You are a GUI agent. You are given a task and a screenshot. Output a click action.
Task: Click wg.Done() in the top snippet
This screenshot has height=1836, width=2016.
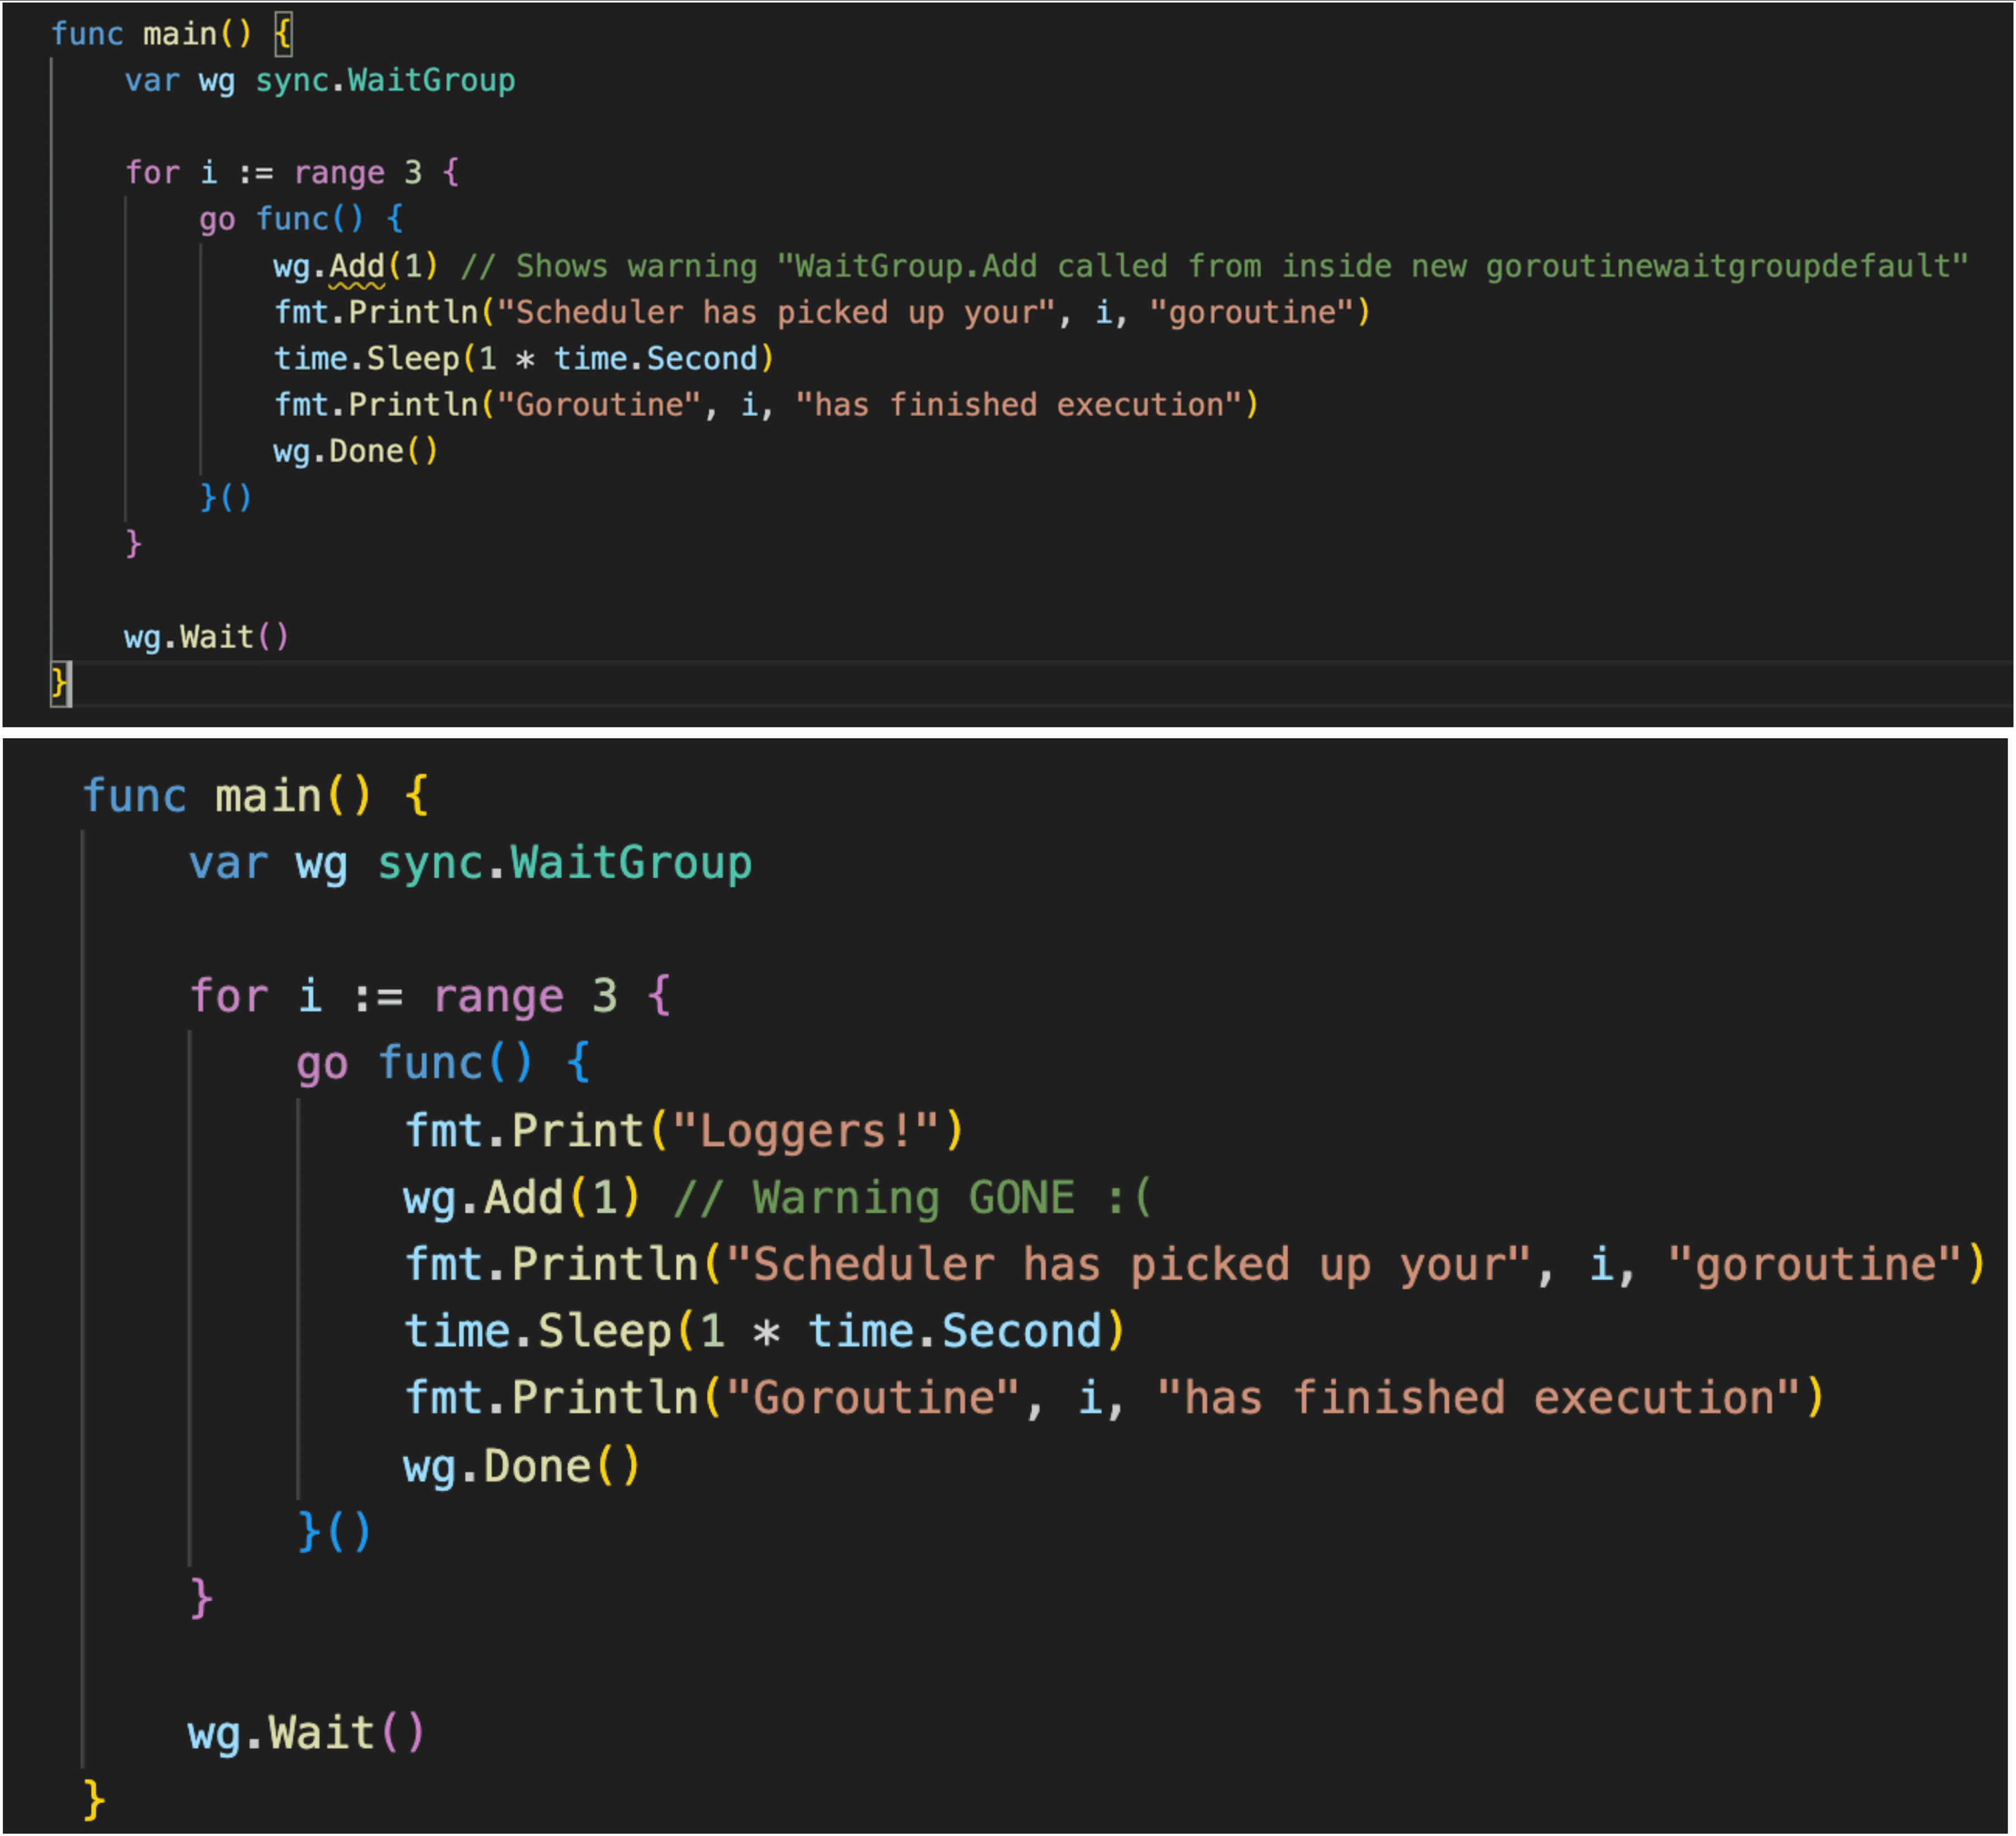point(355,451)
